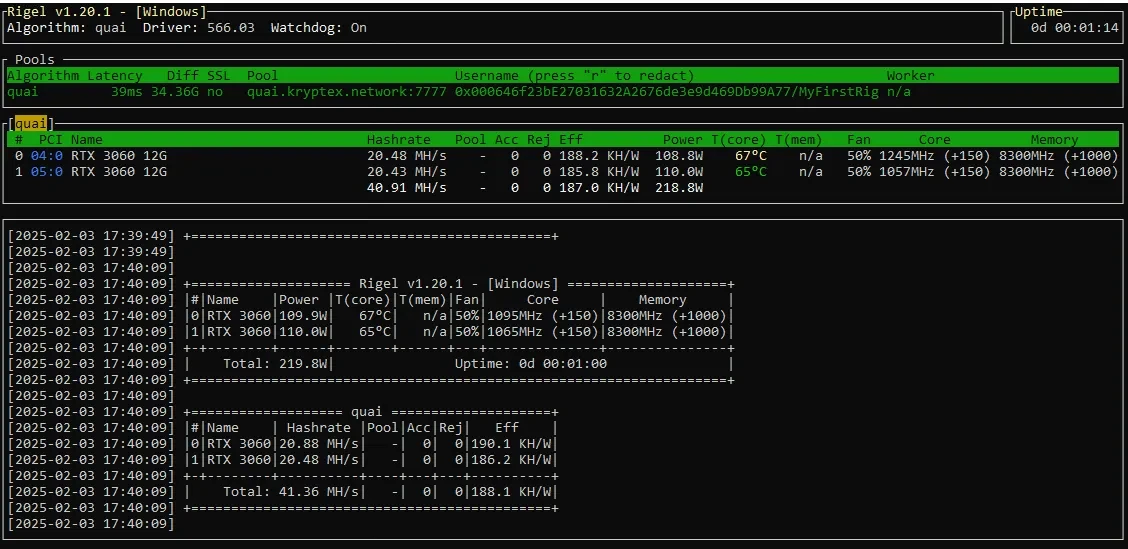The image size is (1128, 549).
Task: Click the Power column header in GPU table
Action: tap(682, 140)
